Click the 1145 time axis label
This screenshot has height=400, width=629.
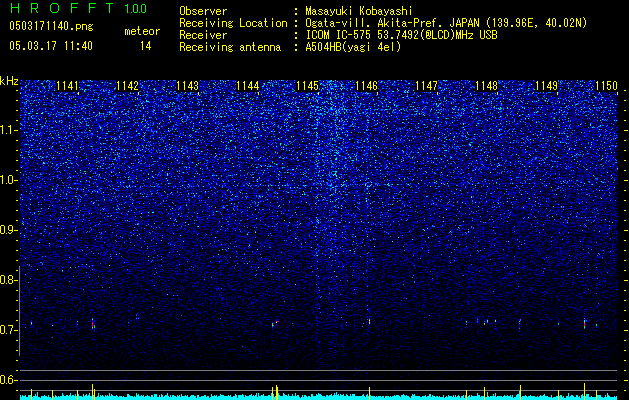click(307, 86)
